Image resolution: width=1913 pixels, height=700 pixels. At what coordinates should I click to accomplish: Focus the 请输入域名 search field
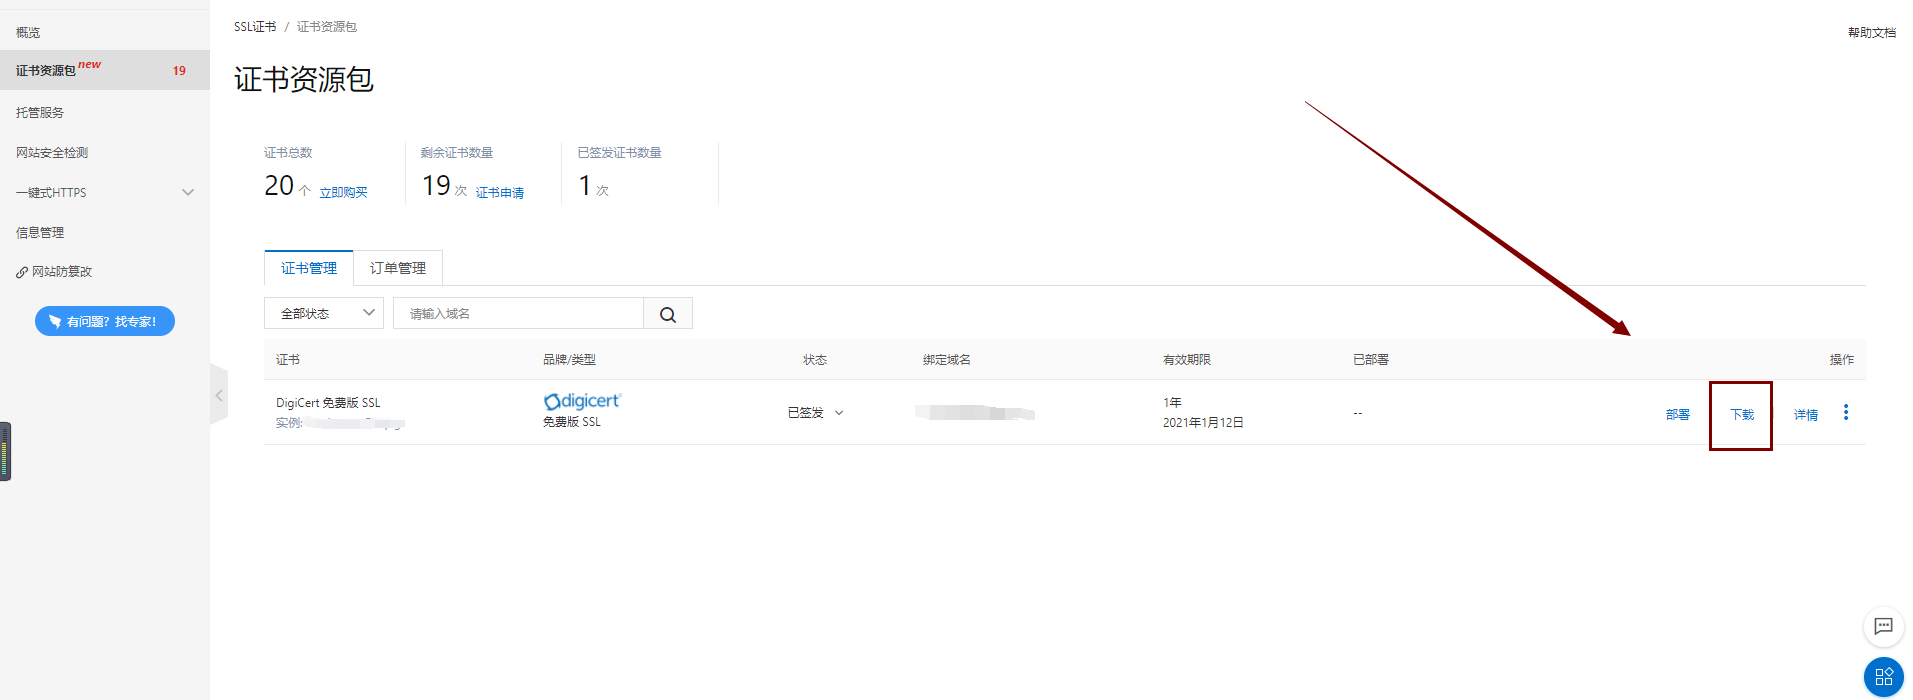click(518, 314)
